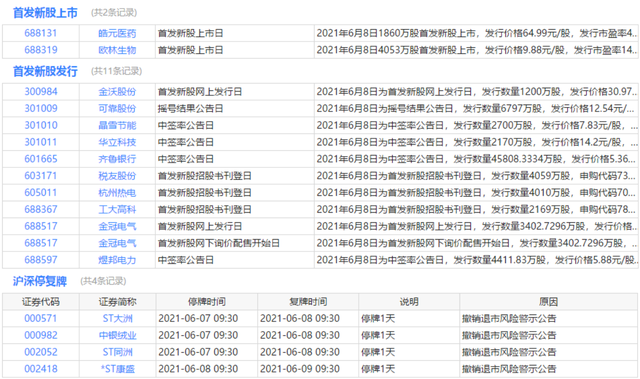
Task: Click stock code 000571
Action: pyautogui.click(x=40, y=318)
